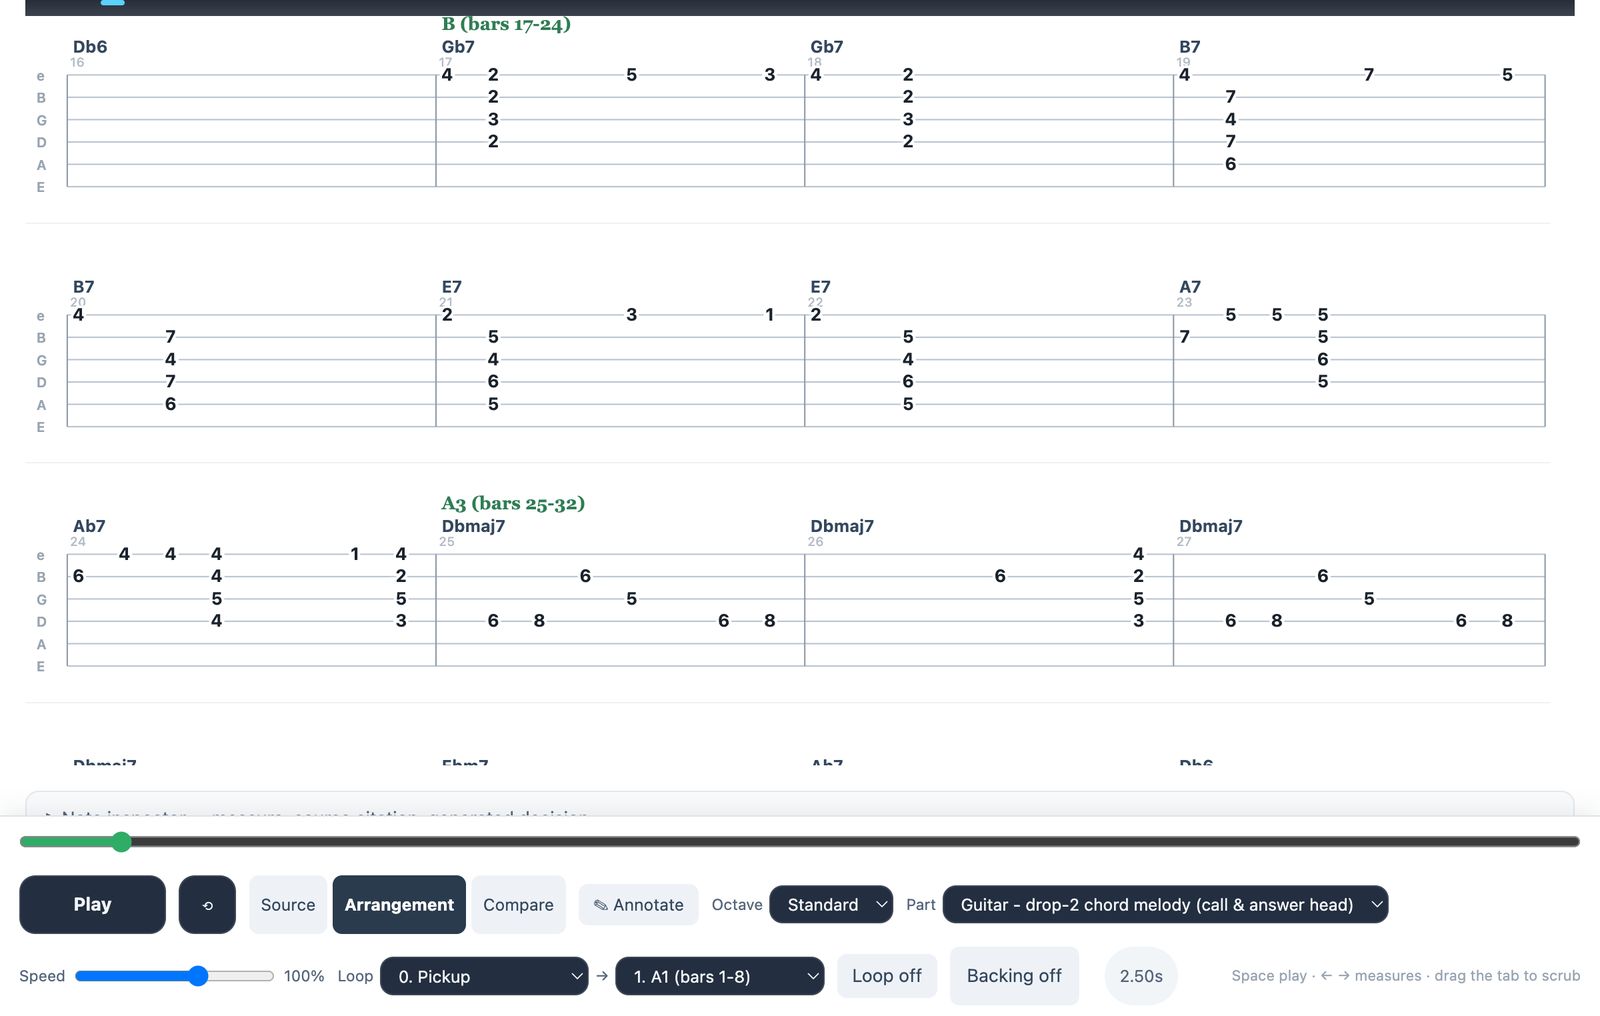Screen dimensions: 1600x1016
Task: Select the Arrangement view tab
Action: [x=399, y=905]
